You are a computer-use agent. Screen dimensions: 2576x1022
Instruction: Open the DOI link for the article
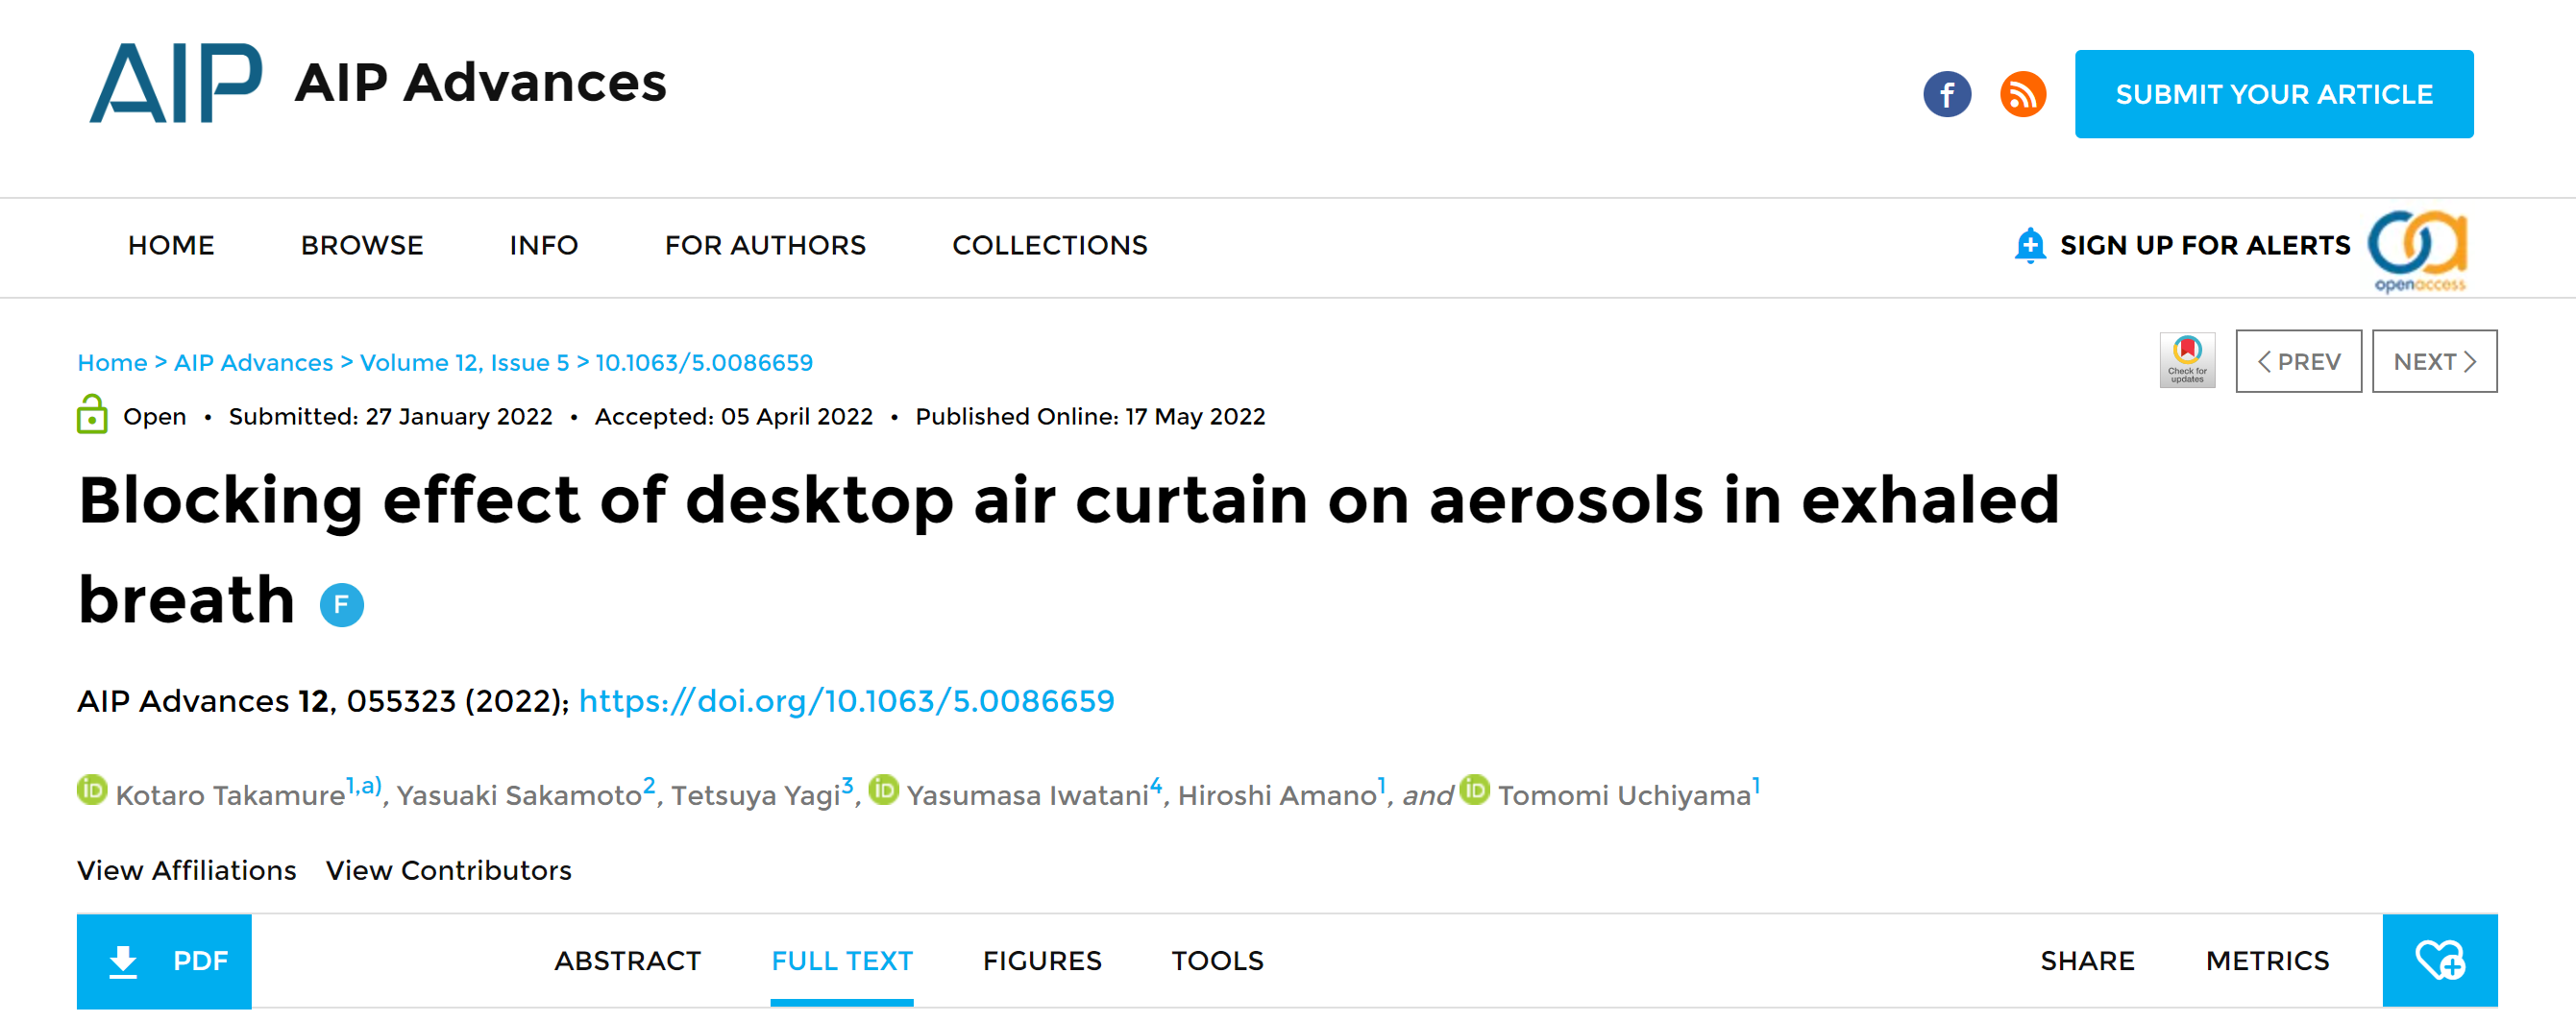[x=846, y=701]
